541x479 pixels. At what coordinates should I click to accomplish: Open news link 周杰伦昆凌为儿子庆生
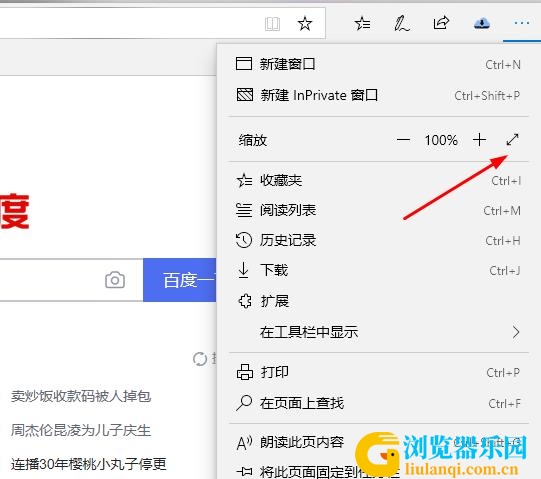tap(81, 430)
